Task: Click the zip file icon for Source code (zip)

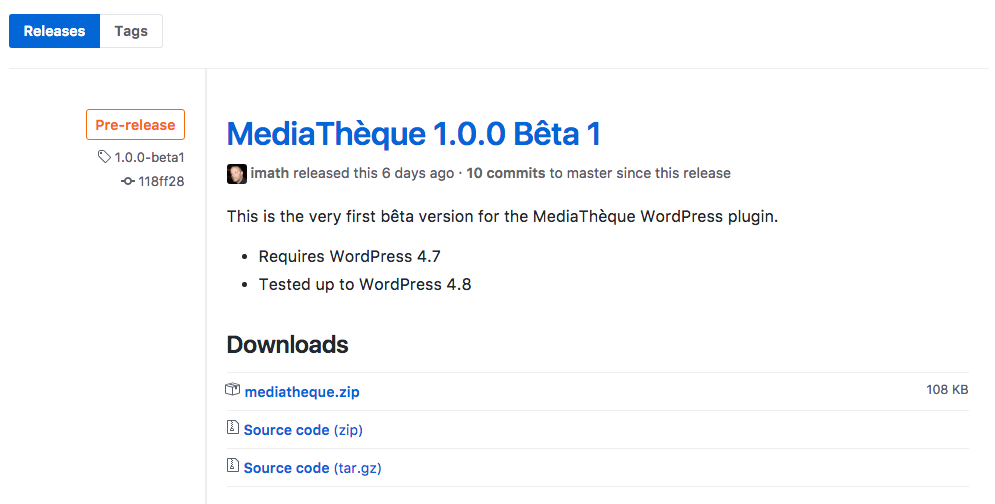Action: tap(233, 427)
